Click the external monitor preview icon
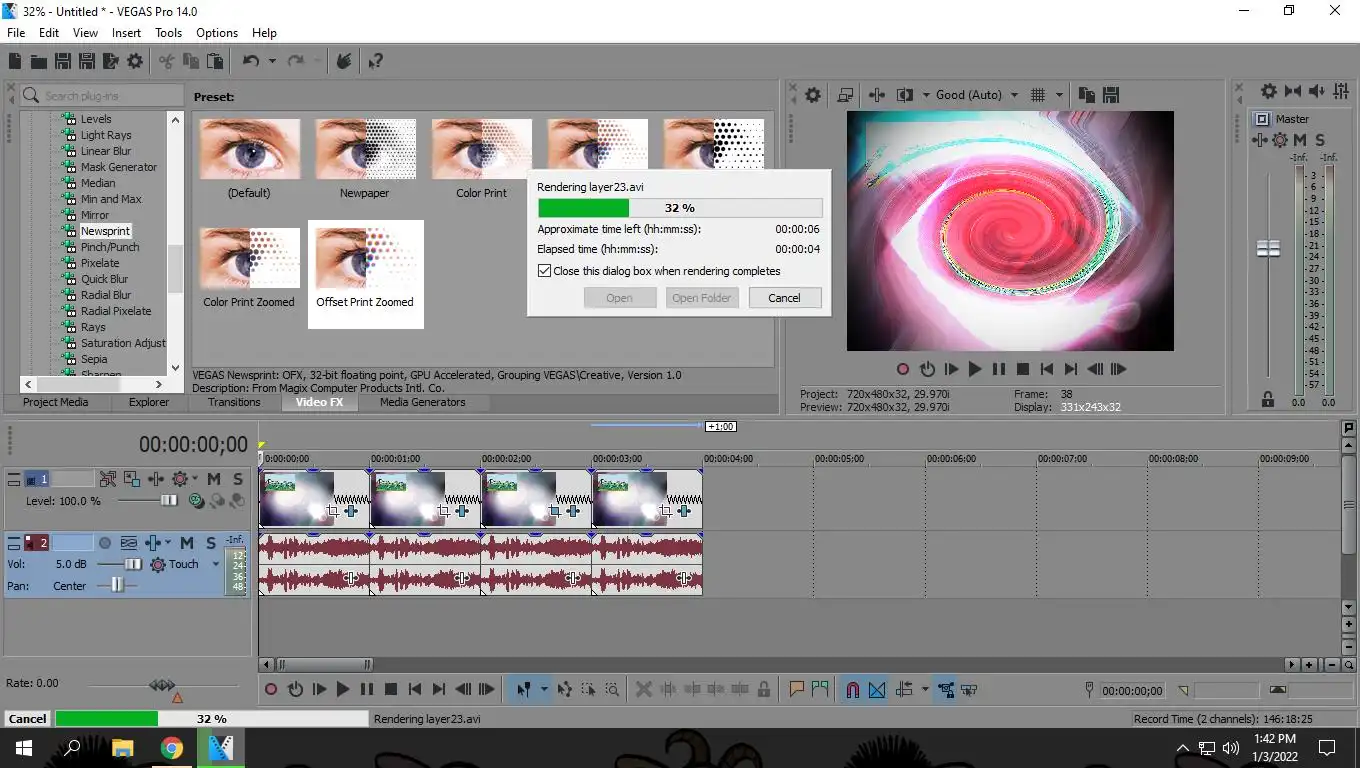 click(845, 95)
